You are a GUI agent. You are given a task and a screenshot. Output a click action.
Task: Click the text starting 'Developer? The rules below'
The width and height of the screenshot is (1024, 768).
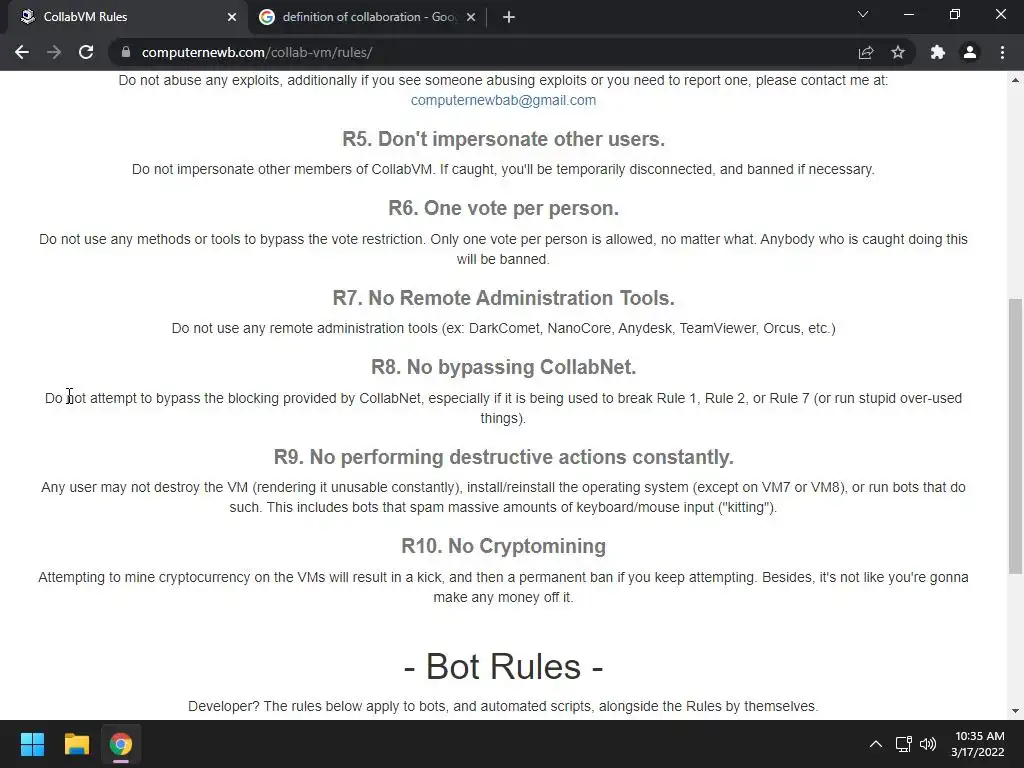tap(503, 707)
